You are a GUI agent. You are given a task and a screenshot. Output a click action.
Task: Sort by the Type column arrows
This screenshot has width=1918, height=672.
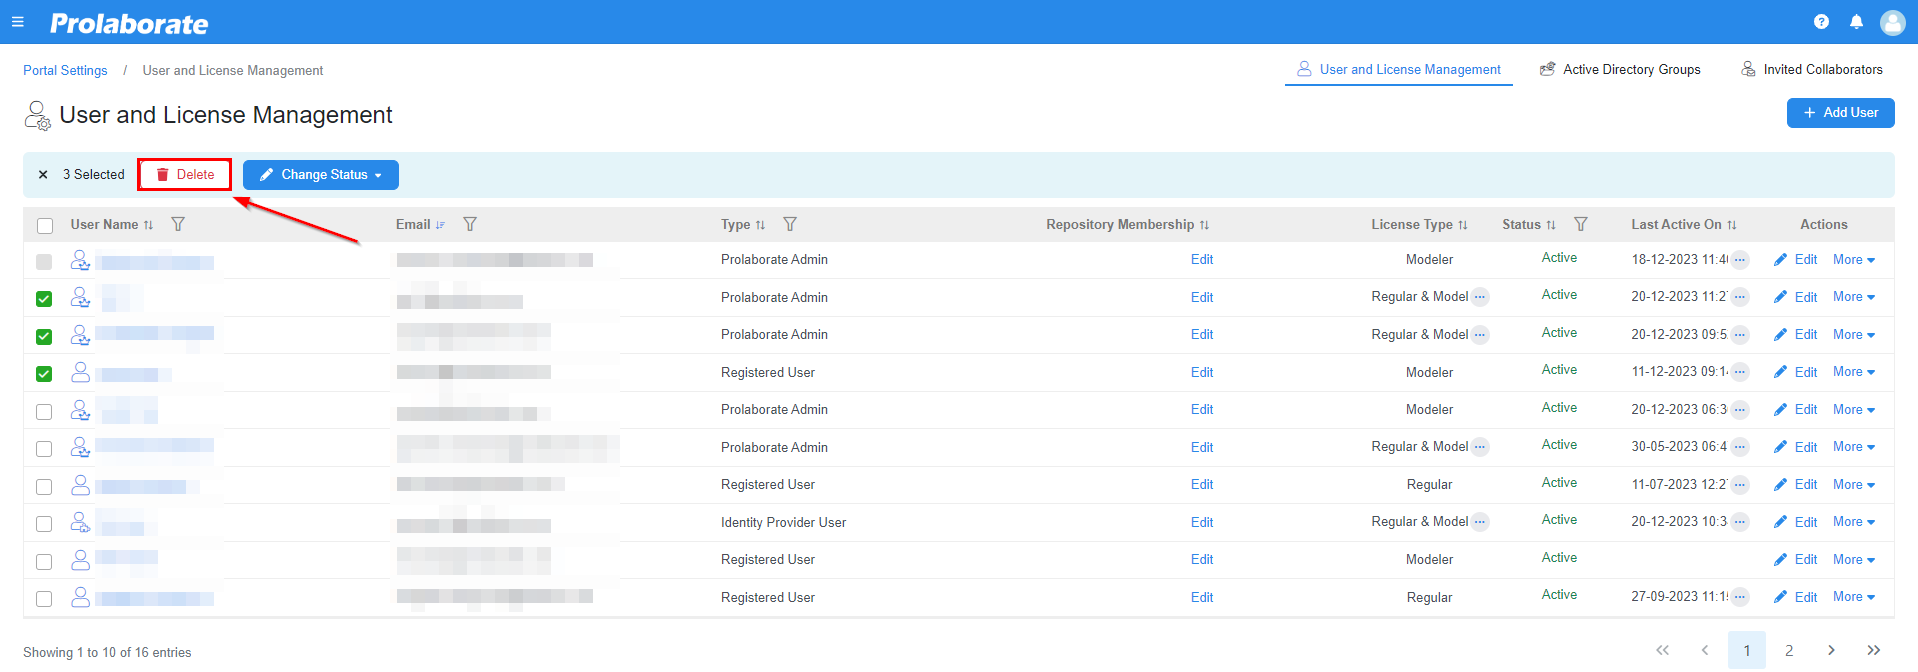point(760,225)
